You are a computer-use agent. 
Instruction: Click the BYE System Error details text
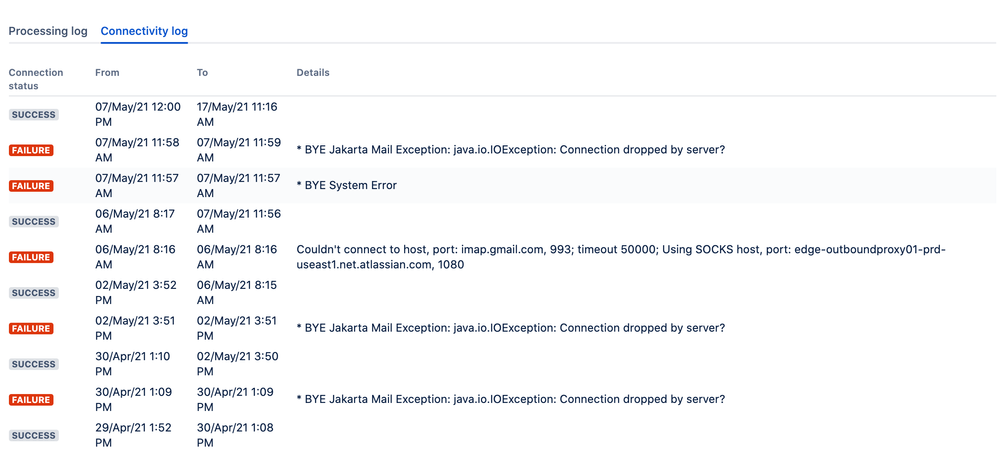pyautogui.click(x=347, y=185)
